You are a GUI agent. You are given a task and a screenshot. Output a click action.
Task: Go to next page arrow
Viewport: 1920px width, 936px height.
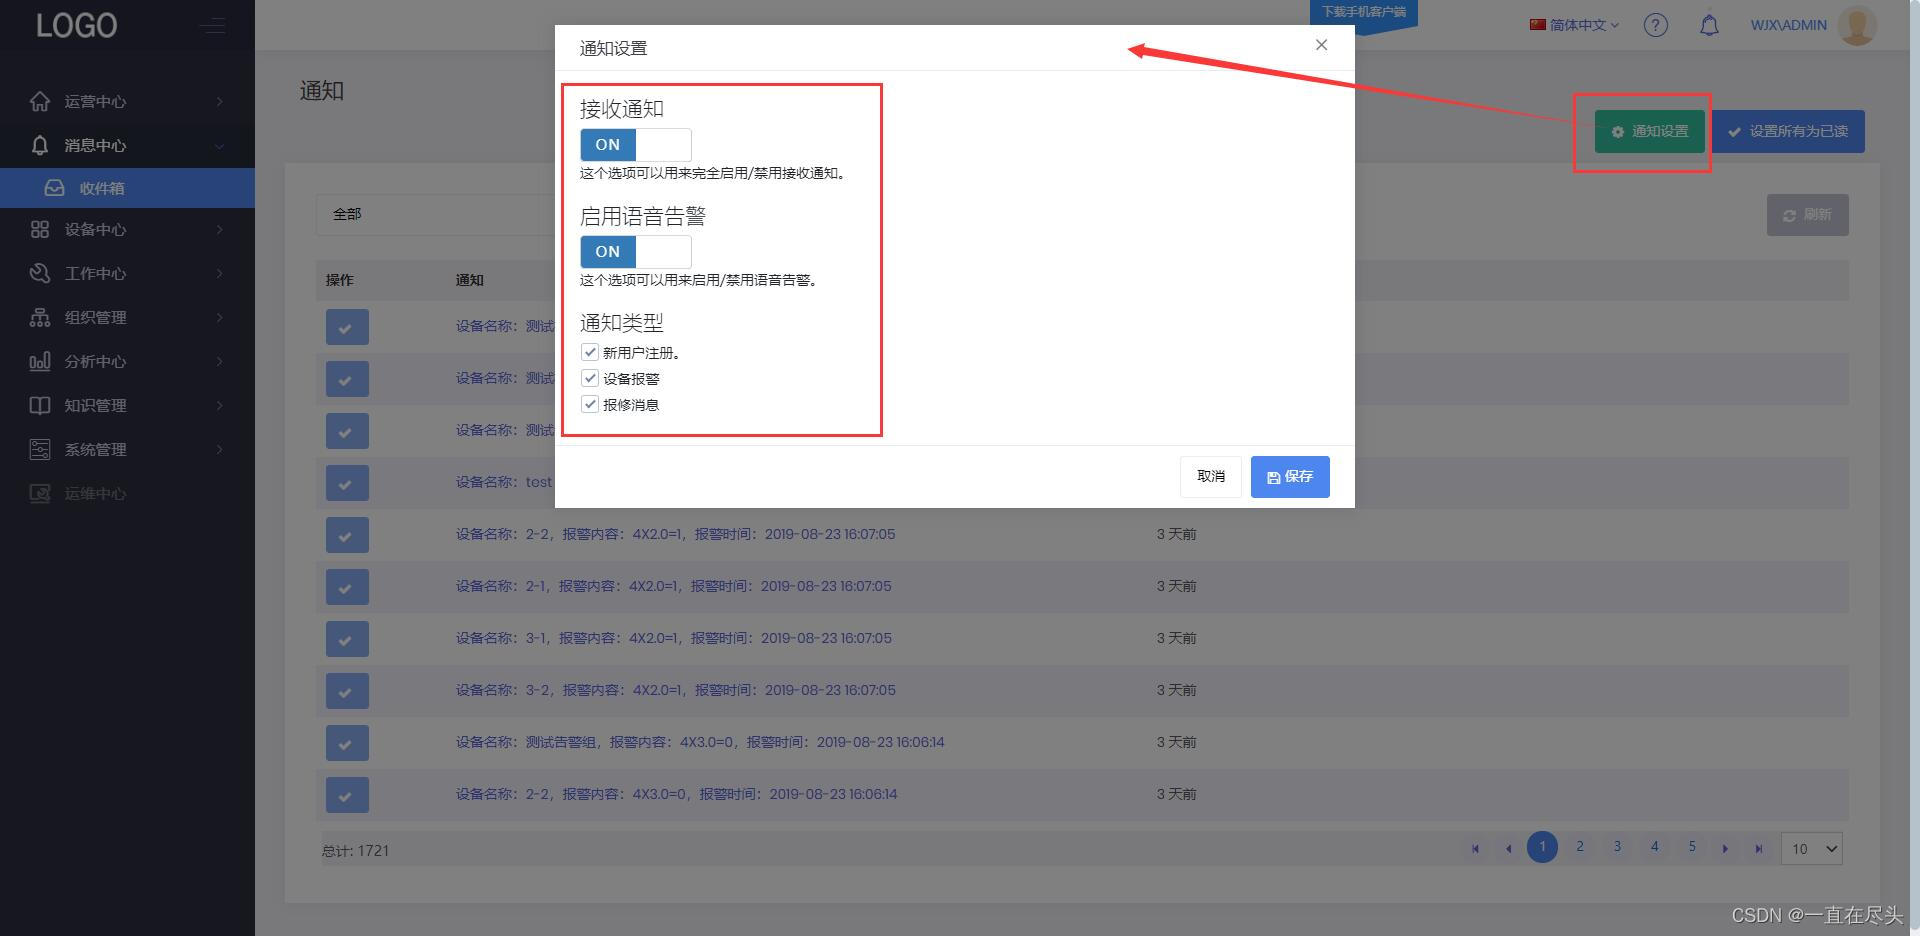click(x=1725, y=849)
